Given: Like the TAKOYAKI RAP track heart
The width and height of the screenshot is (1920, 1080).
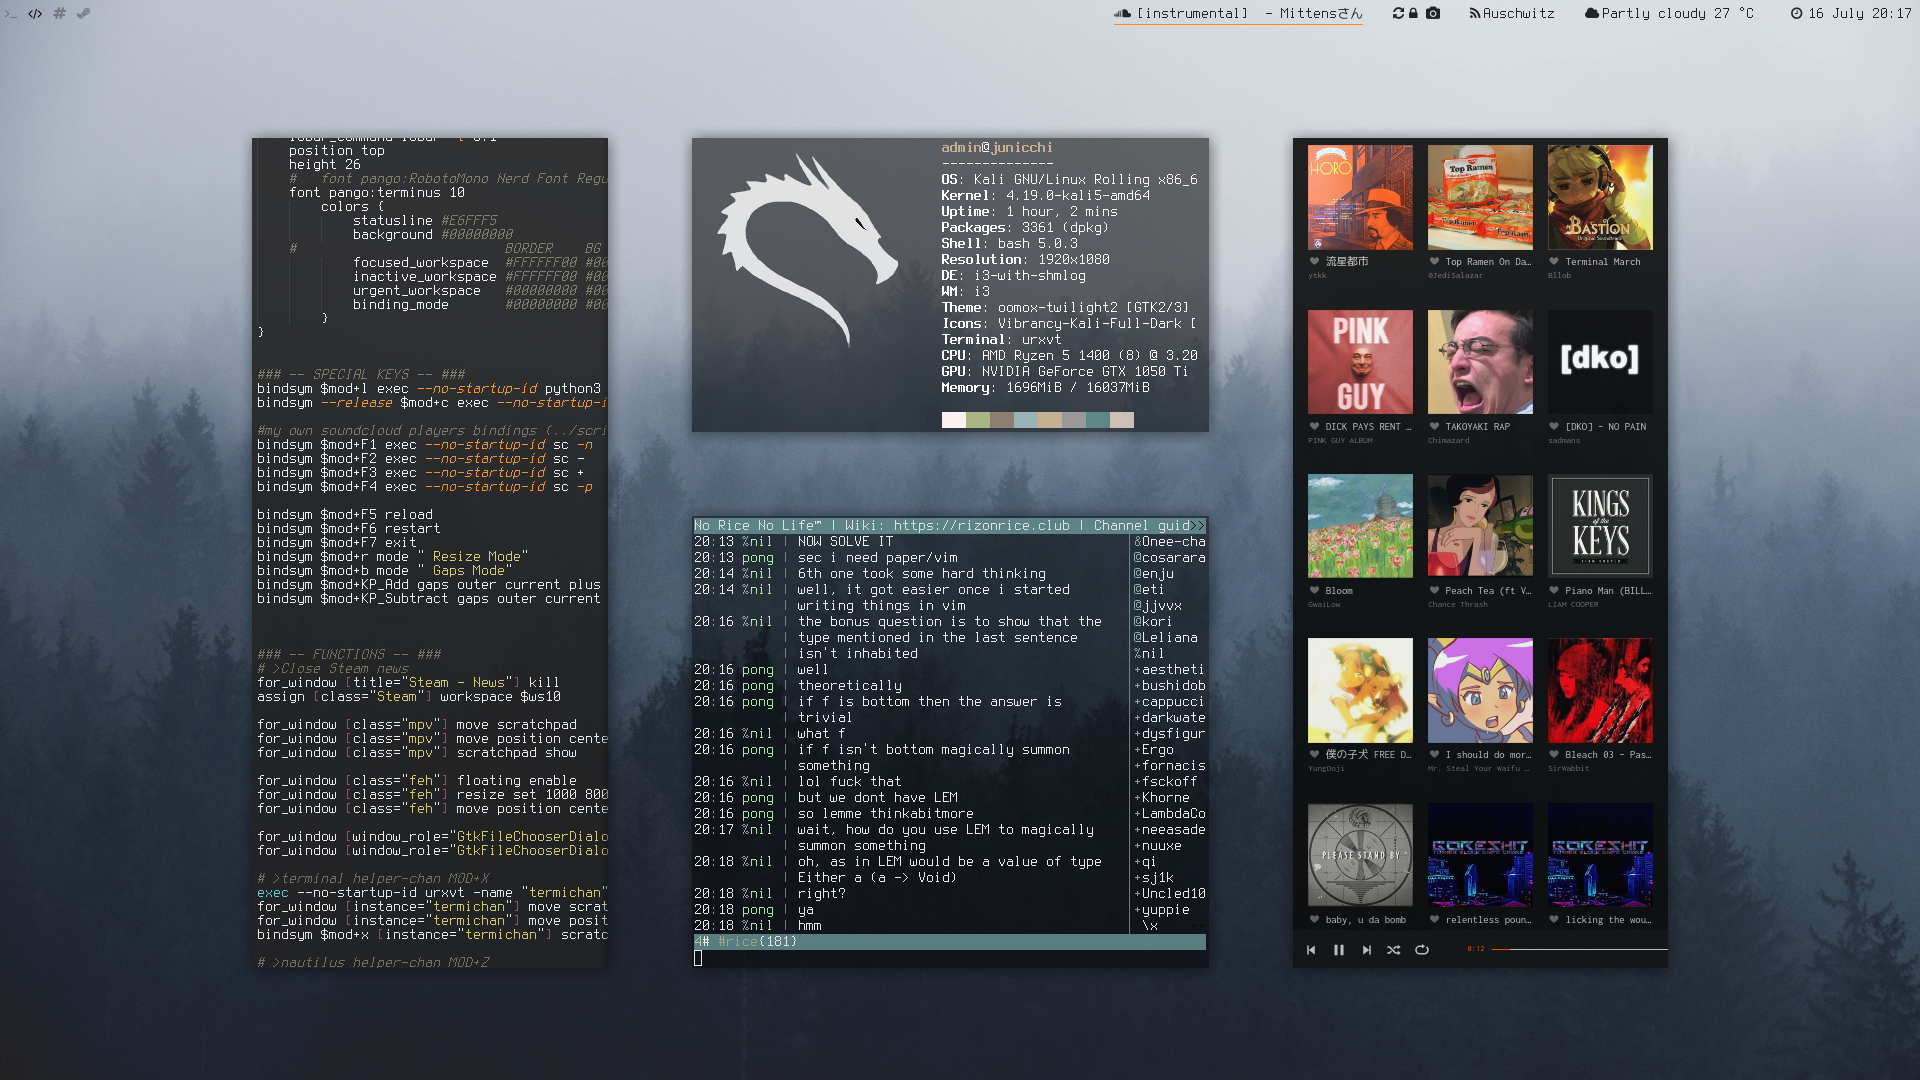Looking at the screenshot, I should click(x=1434, y=427).
